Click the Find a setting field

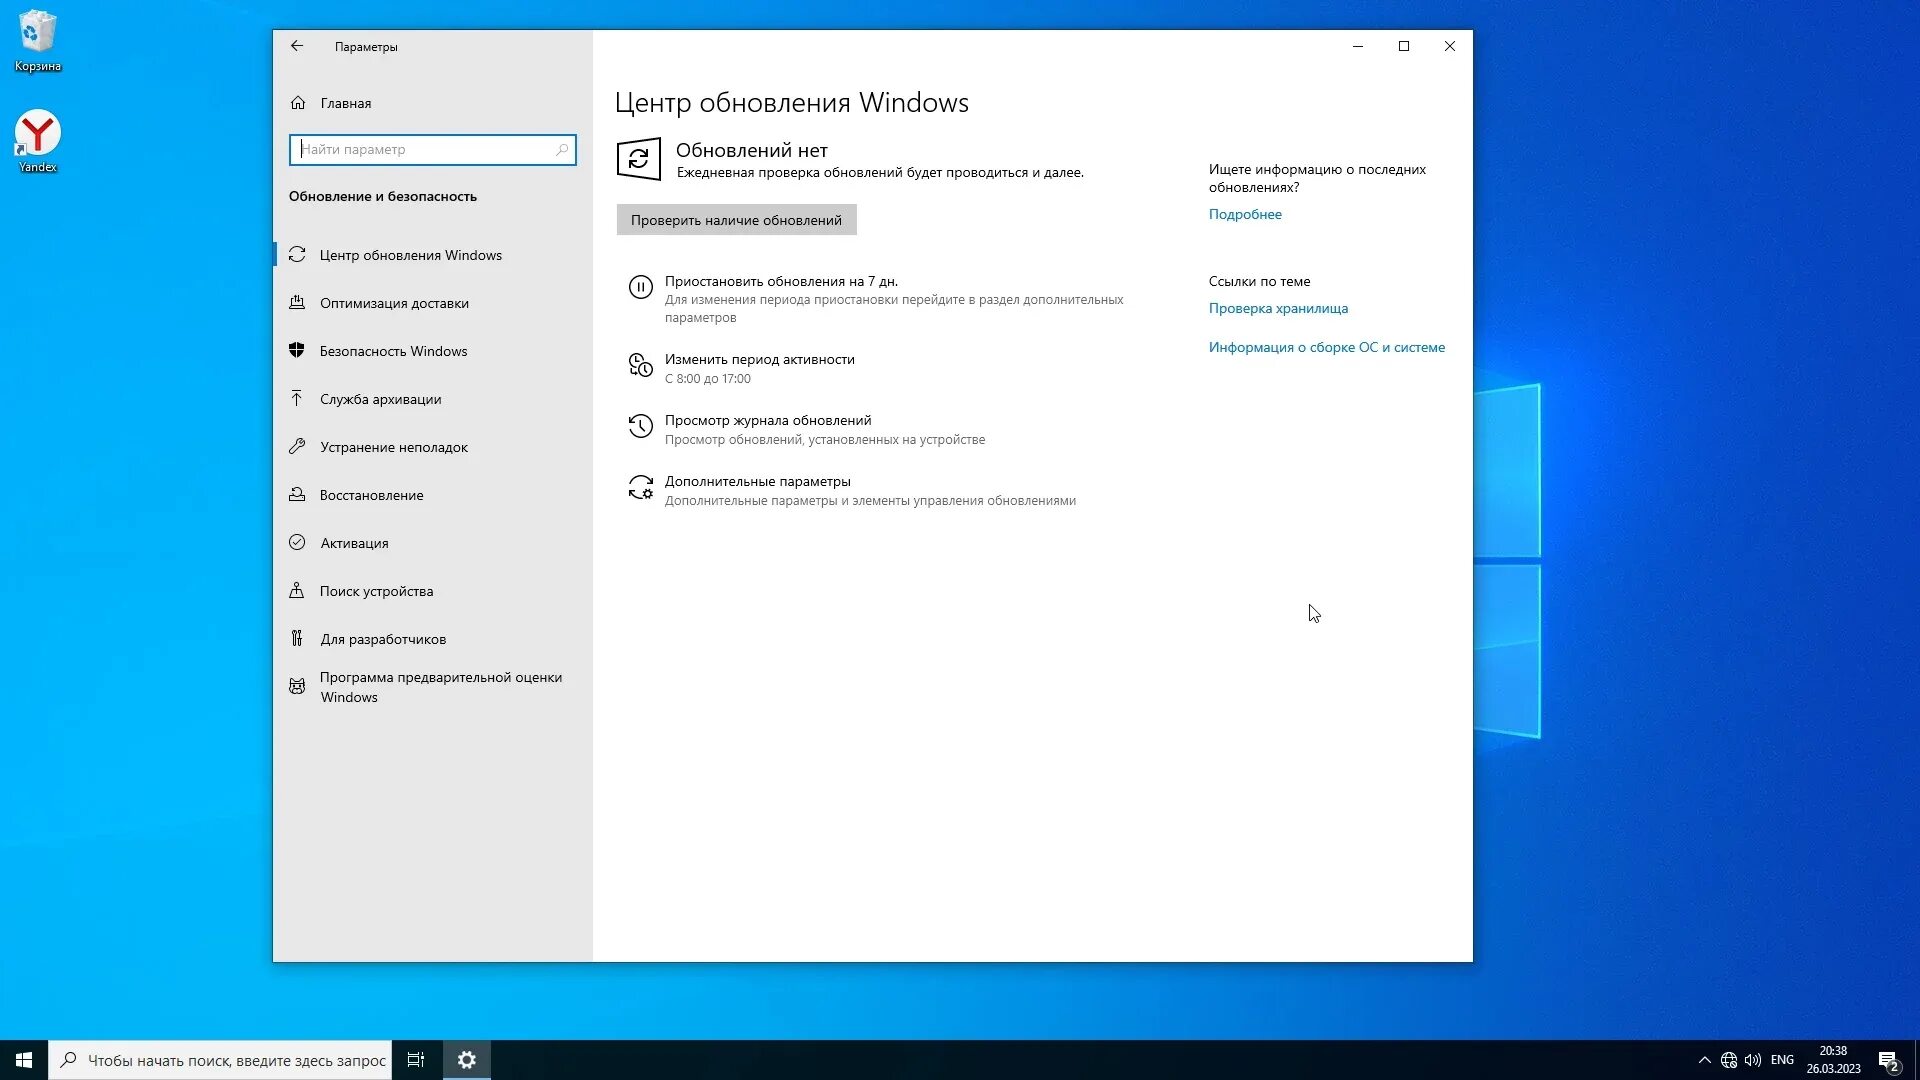[x=425, y=150]
